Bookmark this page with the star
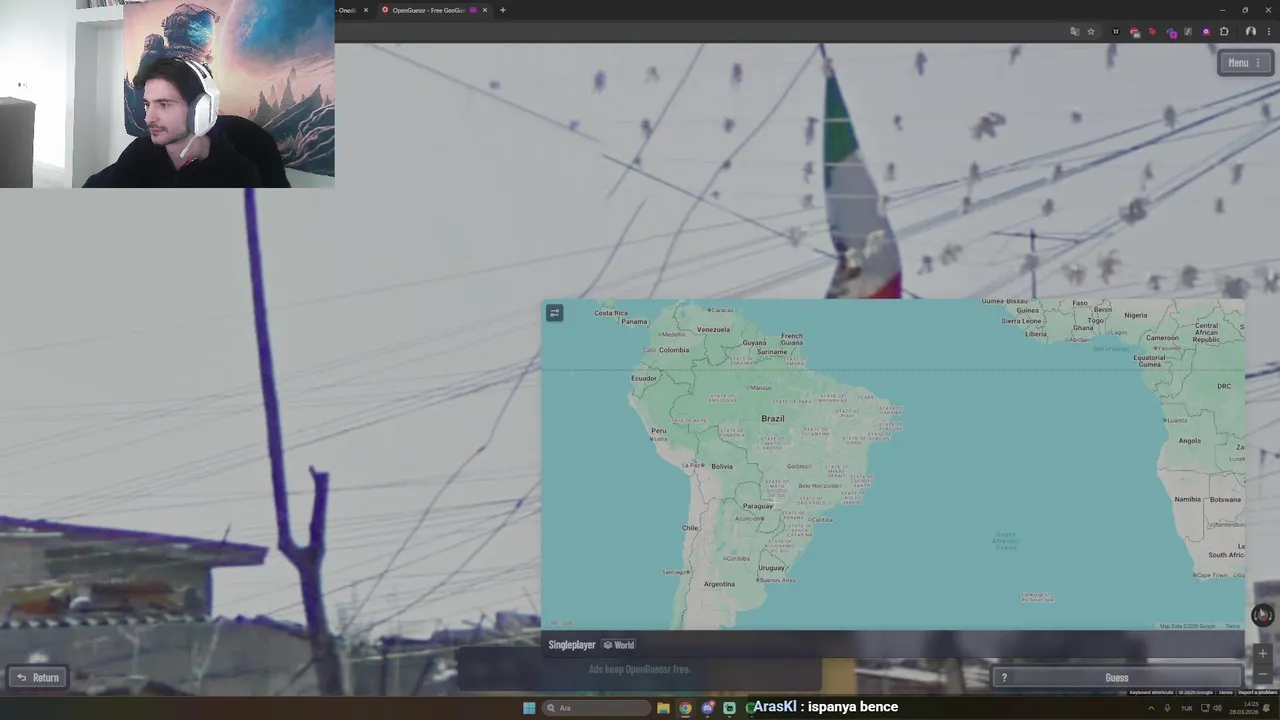Screen dimensions: 1280x720 (1091, 31)
